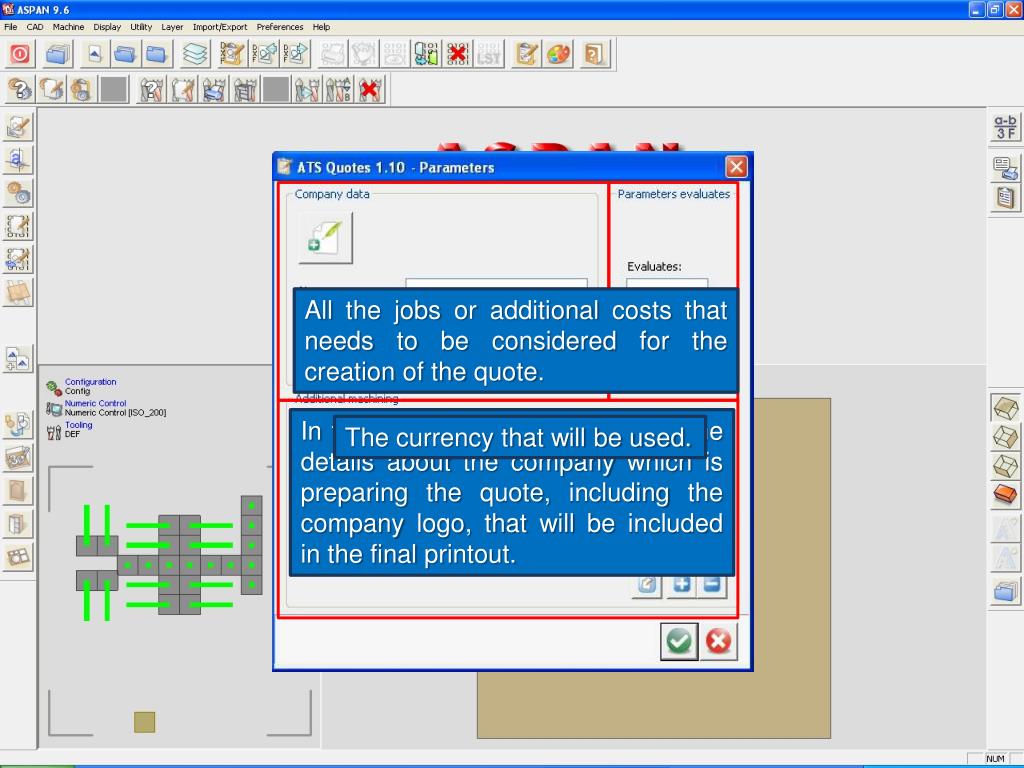Click the four-panel grid icon in left sidebar

pos(18,557)
